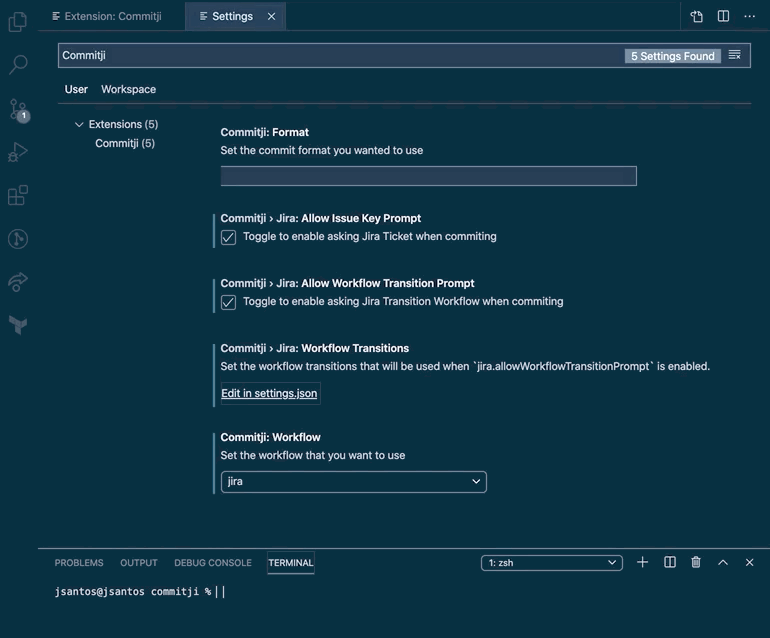Kill the terminal with trash icon
This screenshot has height=638, width=770.
pos(696,562)
